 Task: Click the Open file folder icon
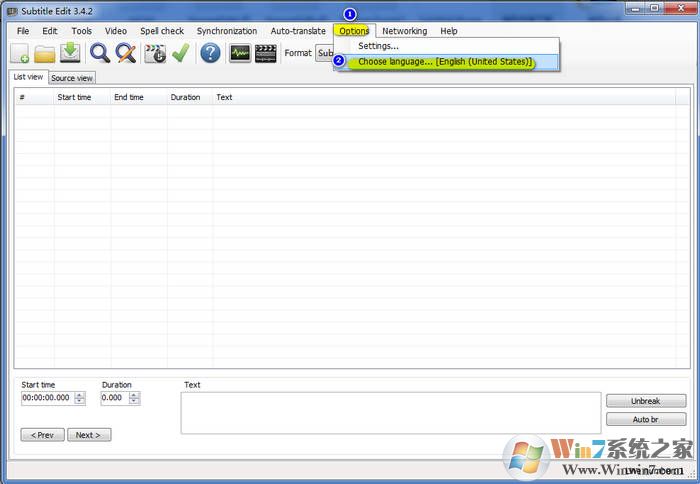pyautogui.click(x=45, y=53)
